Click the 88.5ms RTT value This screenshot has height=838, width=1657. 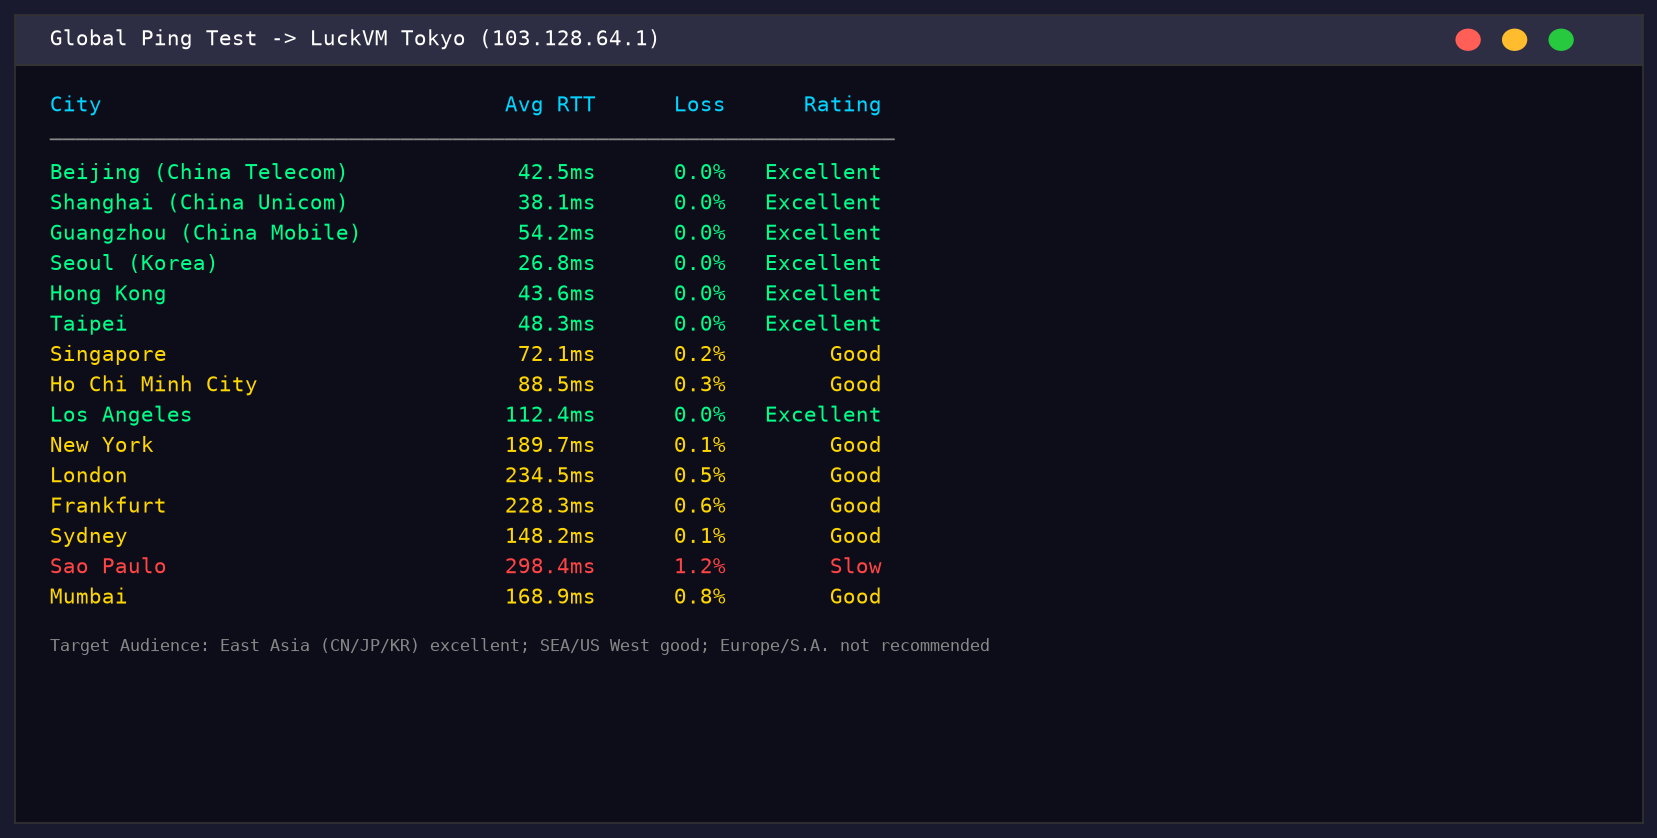click(x=556, y=384)
